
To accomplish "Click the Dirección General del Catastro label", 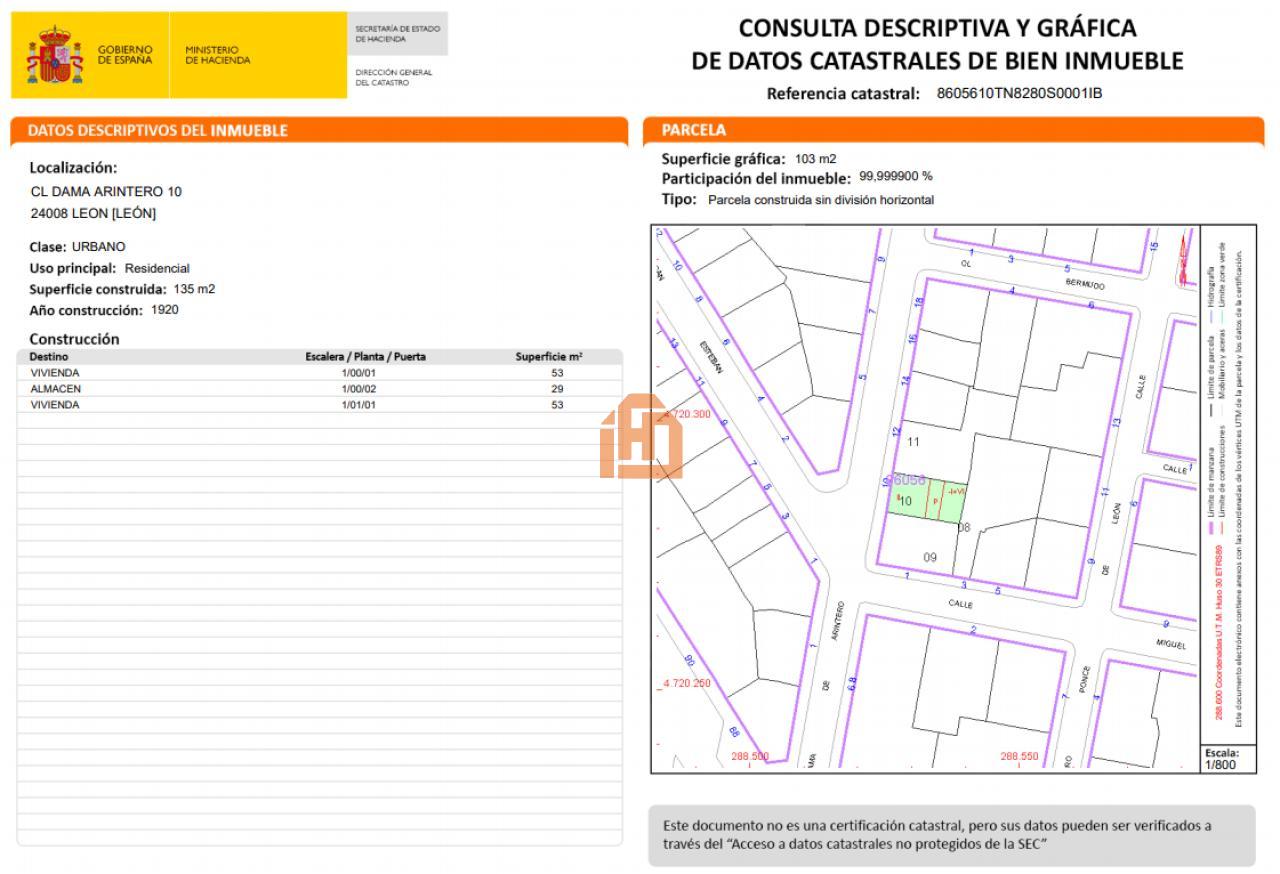I will 394,77.
